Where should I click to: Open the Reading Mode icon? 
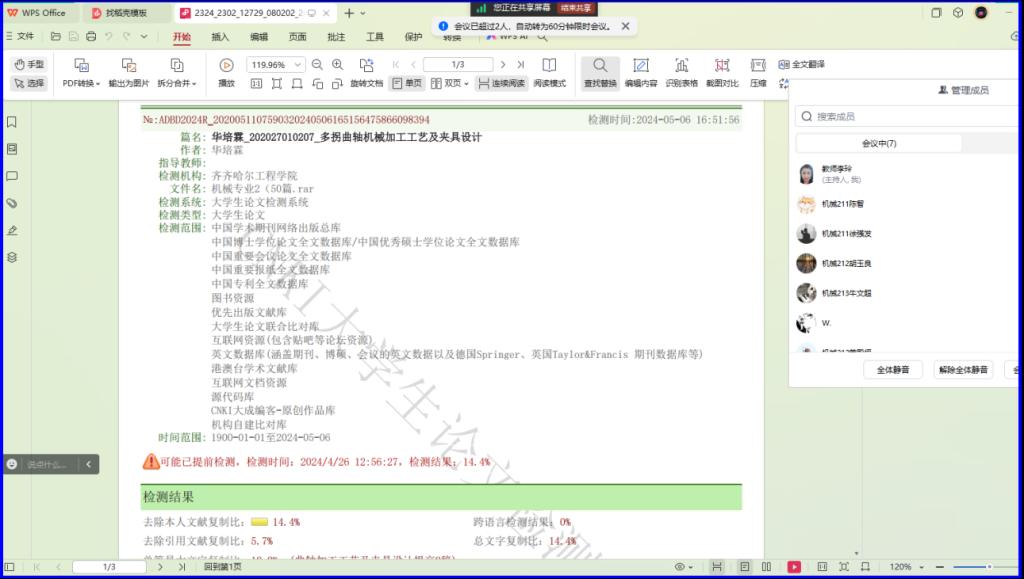click(x=549, y=83)
